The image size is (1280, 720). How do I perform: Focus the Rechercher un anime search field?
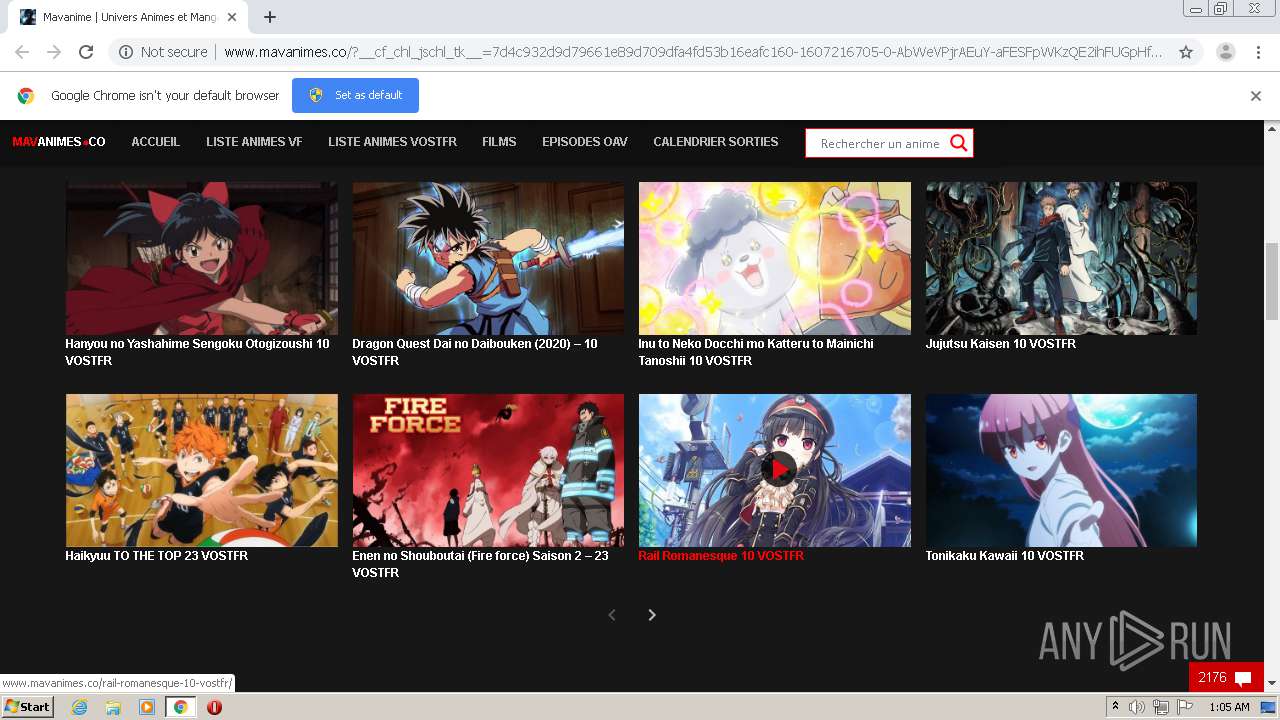(878, 143)
